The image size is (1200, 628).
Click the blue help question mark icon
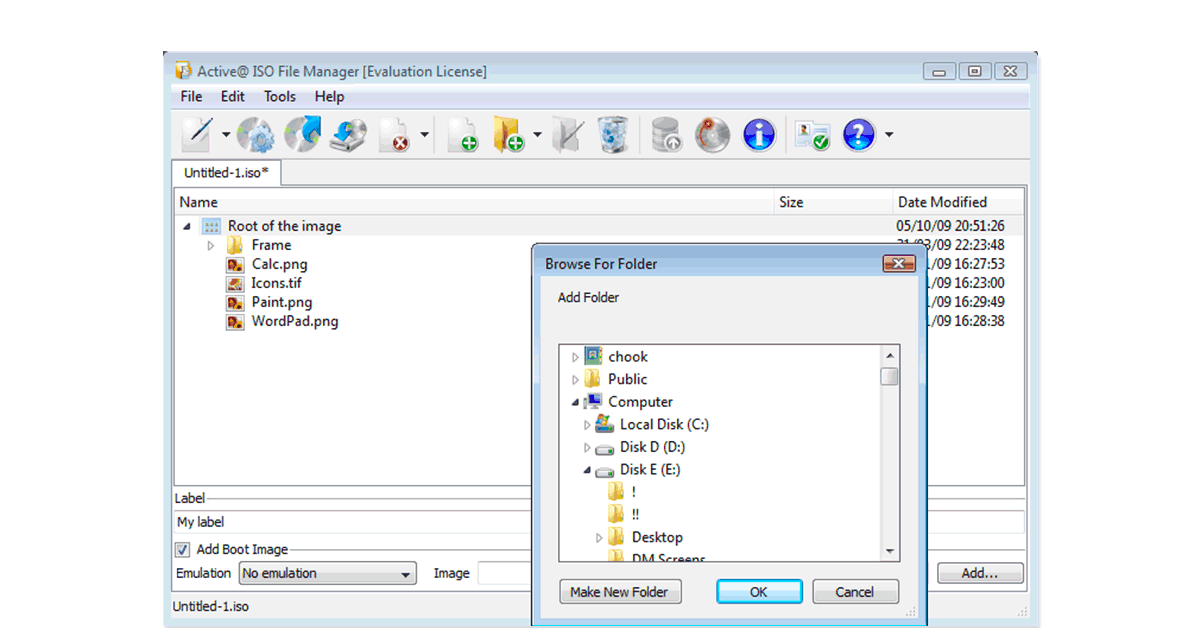[859, 134]
